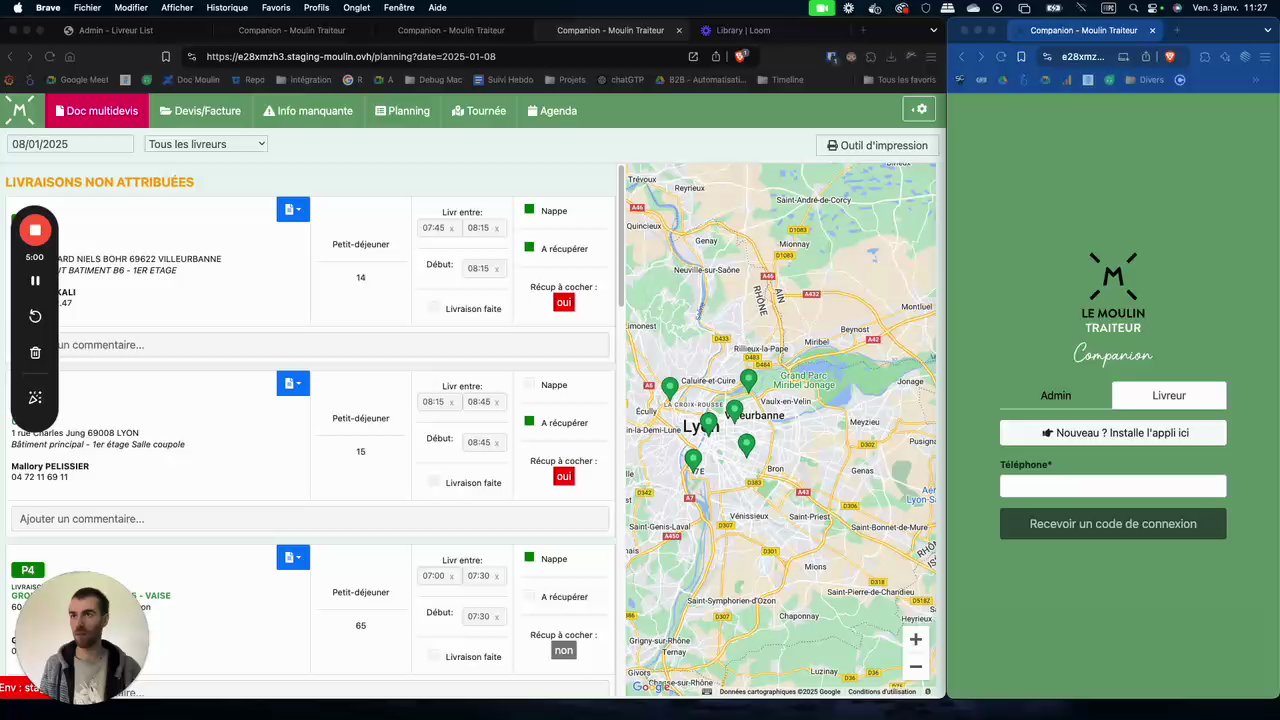
Task: Select the map marker near Caluire-et-Cuire
Action: point(670,389)
